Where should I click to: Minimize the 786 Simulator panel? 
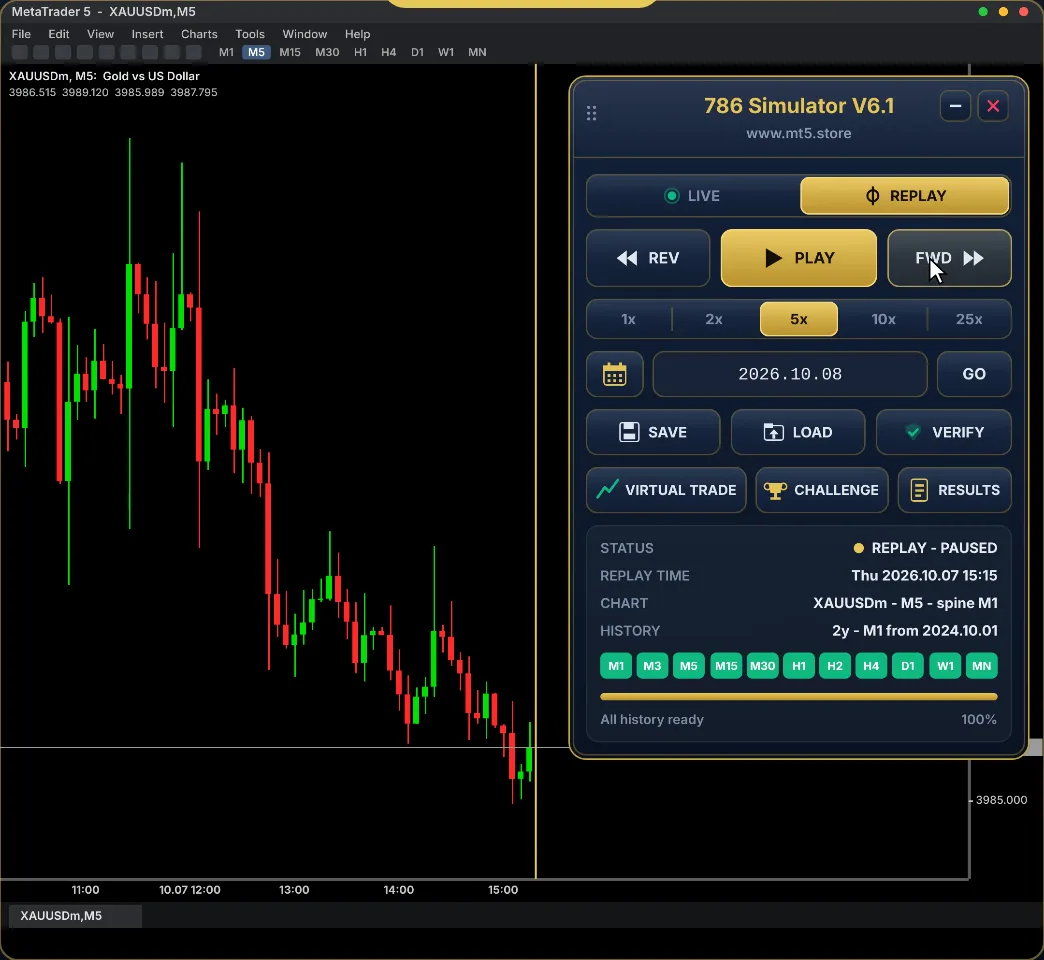955,107
